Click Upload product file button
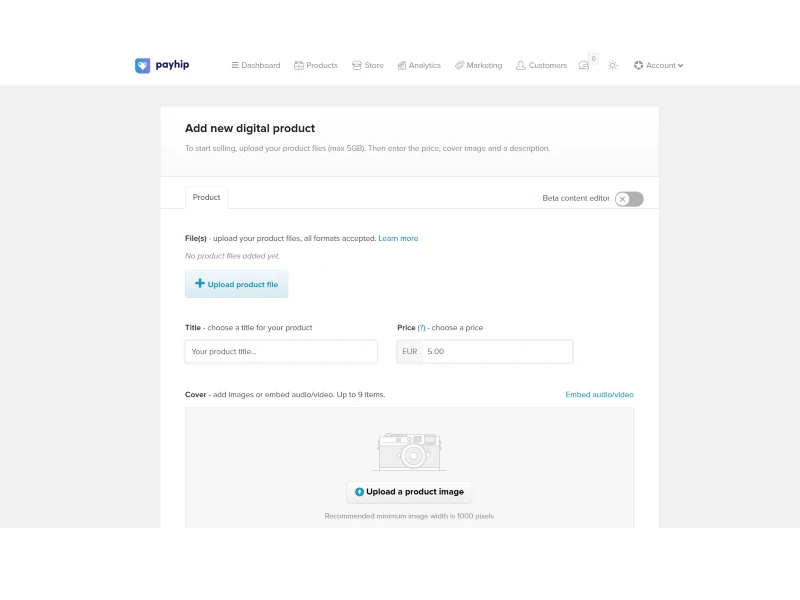Viewport: 800px width, 600px height. (237, 284)
